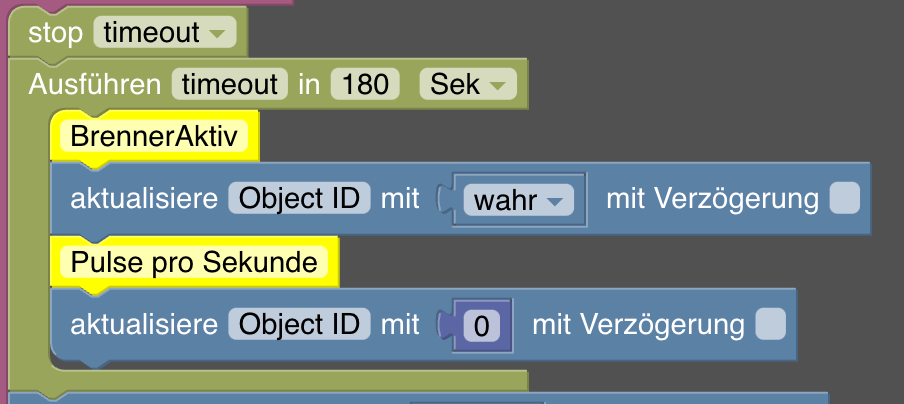Click the 0 number value field

click(481, 326)
